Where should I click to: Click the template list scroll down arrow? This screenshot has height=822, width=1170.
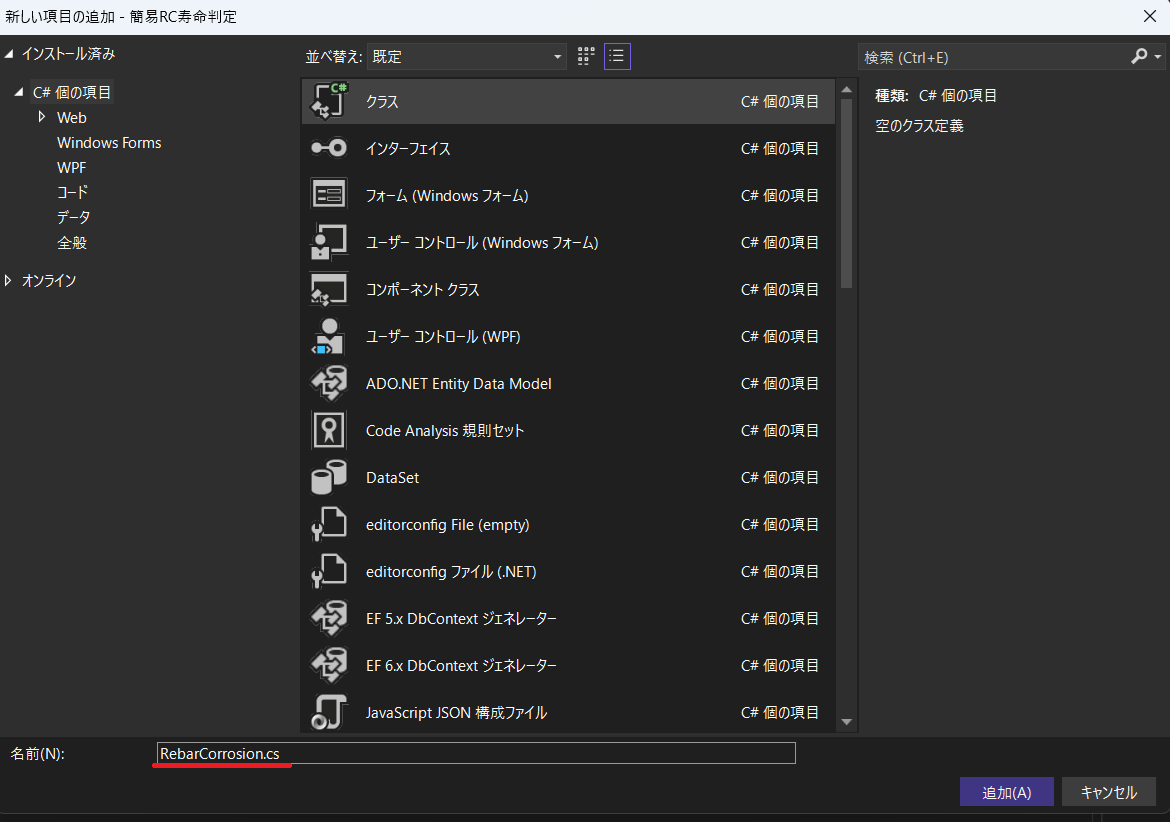tap(846, 721)
